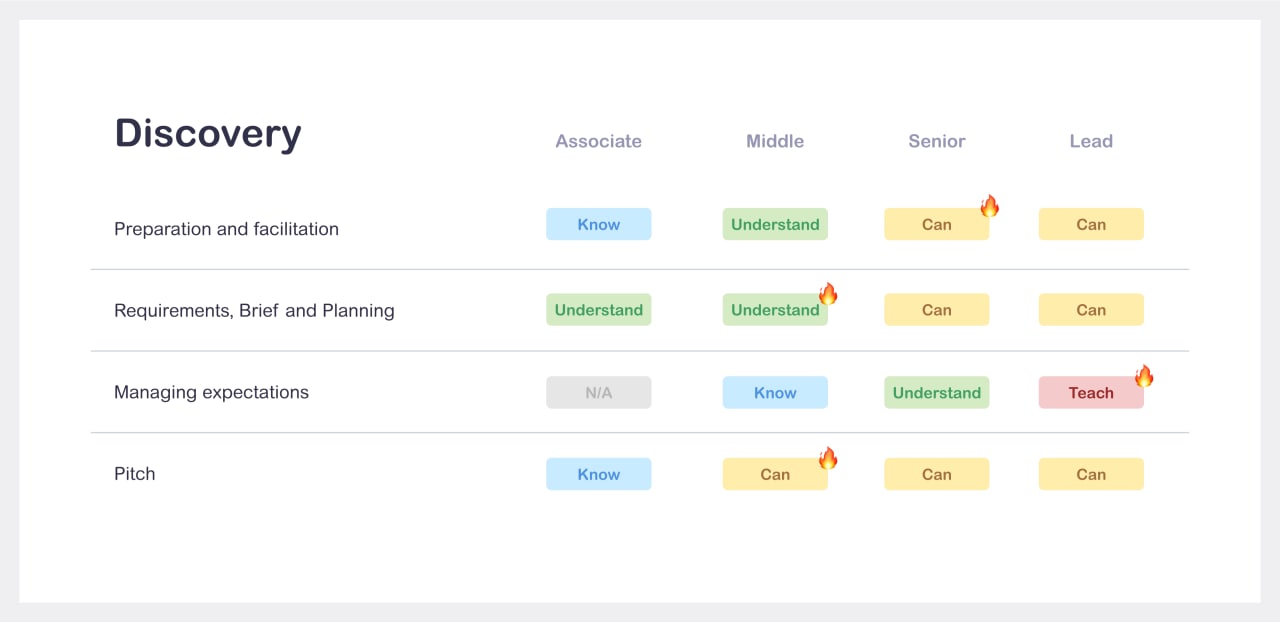This screenshot has height=622, width=1280.
Task: Select the Associate column header
Action: pyautogui.click(x=598, y=141)
